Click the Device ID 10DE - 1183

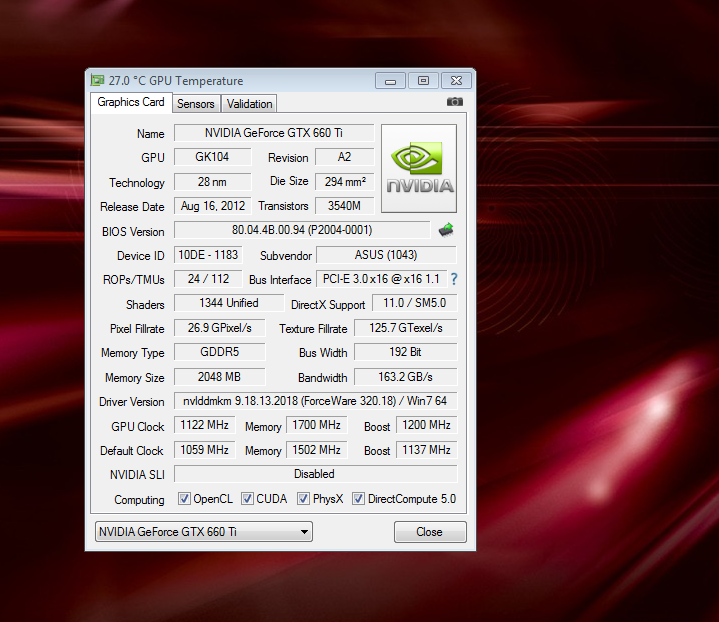point(208,255)
